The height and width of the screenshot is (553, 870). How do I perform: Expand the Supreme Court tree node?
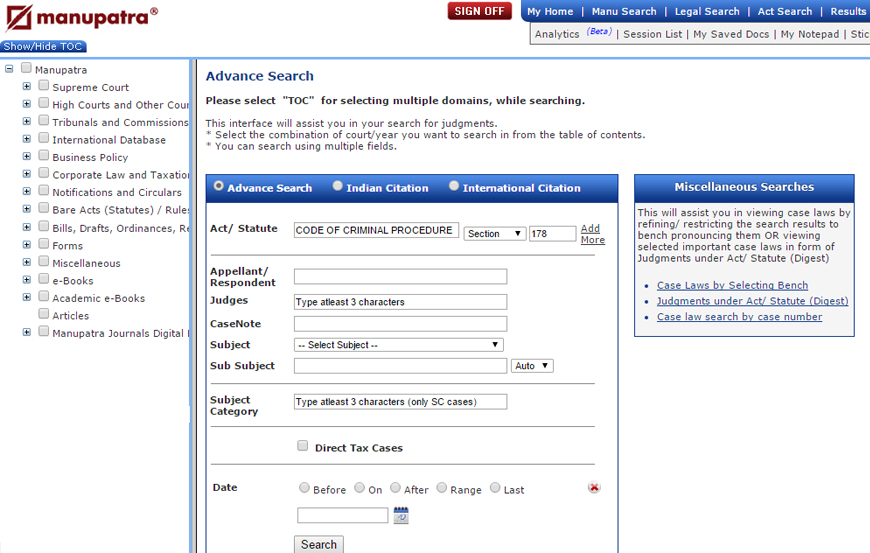(x=27, y=87)
